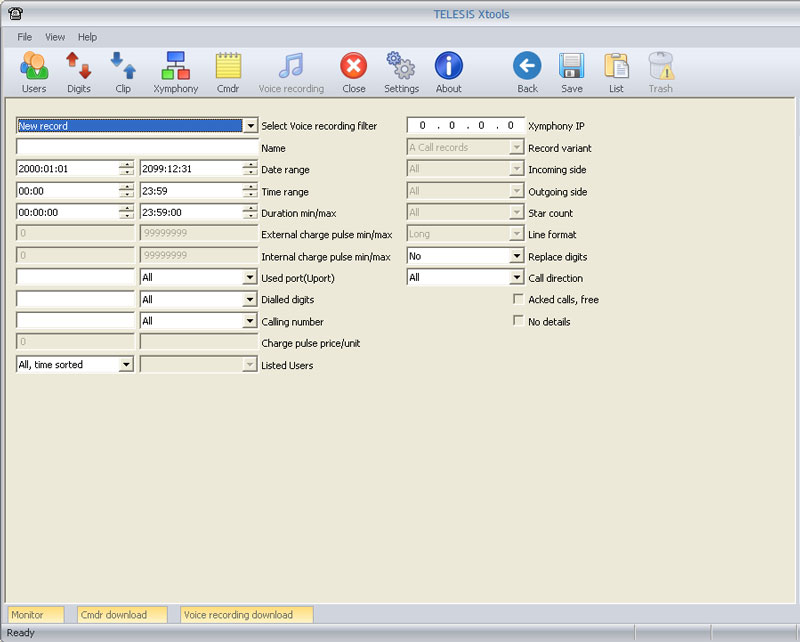800x642 pixels.
Task: Show the About info icon
Action: coord(449,72)
